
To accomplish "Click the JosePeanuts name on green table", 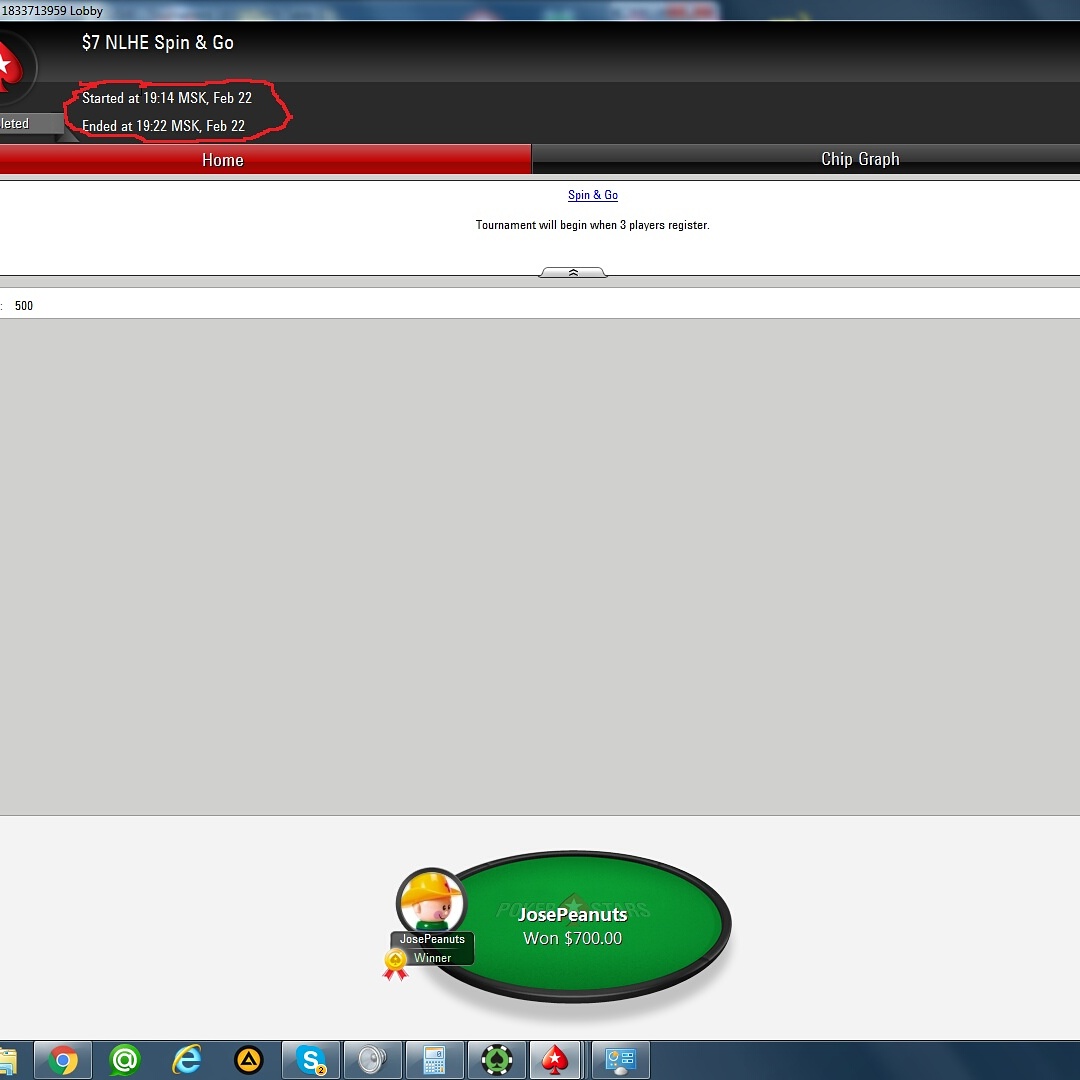I will (x=572, y=915).
